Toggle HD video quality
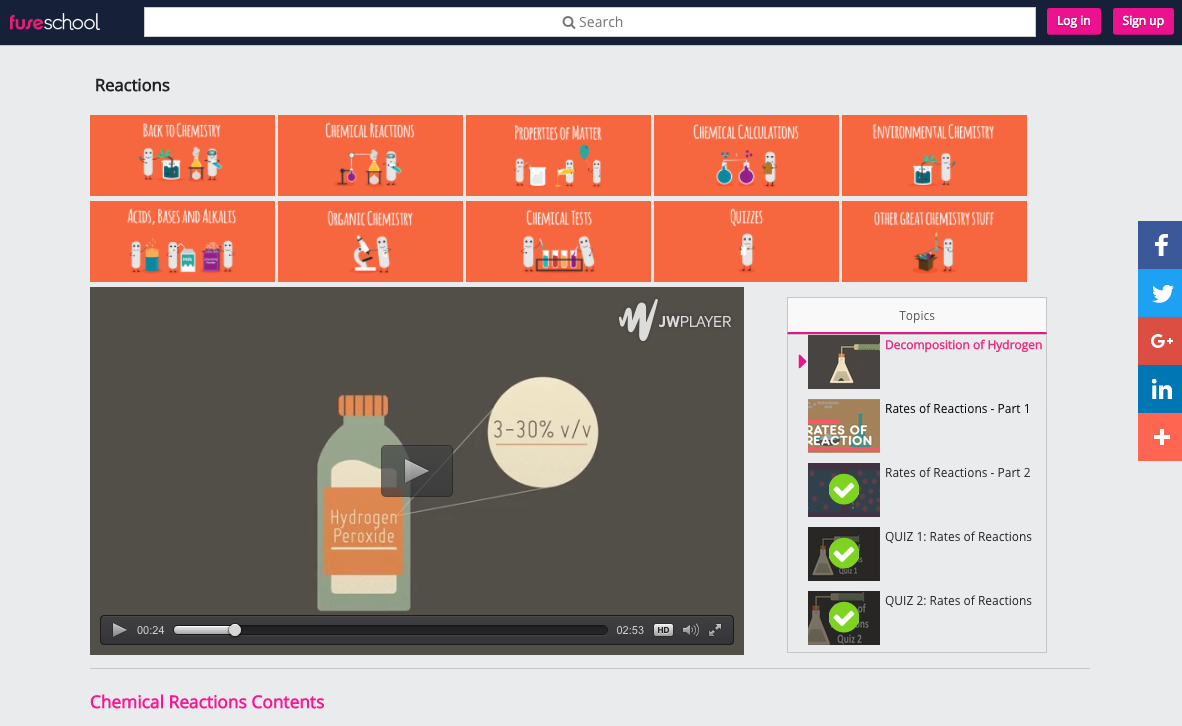The height and width of the screenshot is (726, 1182). [663, 630]
